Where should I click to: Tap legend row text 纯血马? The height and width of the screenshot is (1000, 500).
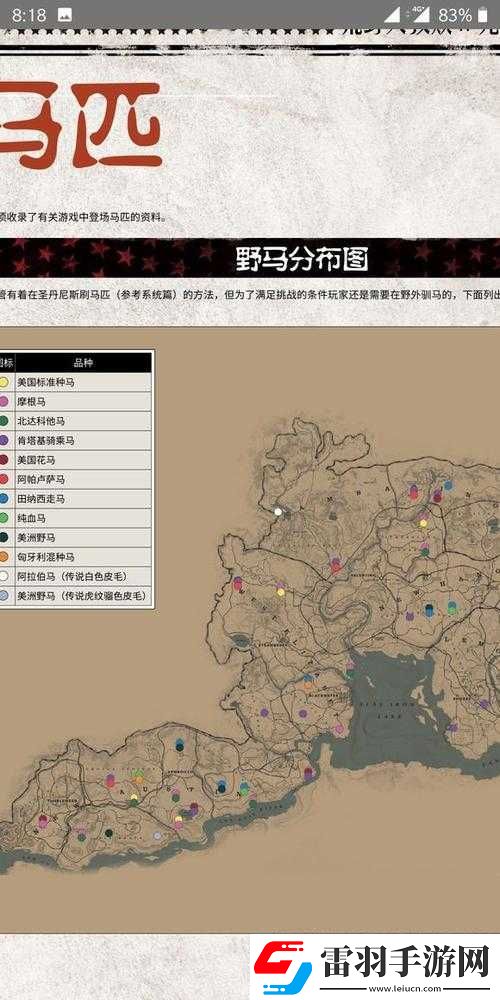(x=31, y=518)
